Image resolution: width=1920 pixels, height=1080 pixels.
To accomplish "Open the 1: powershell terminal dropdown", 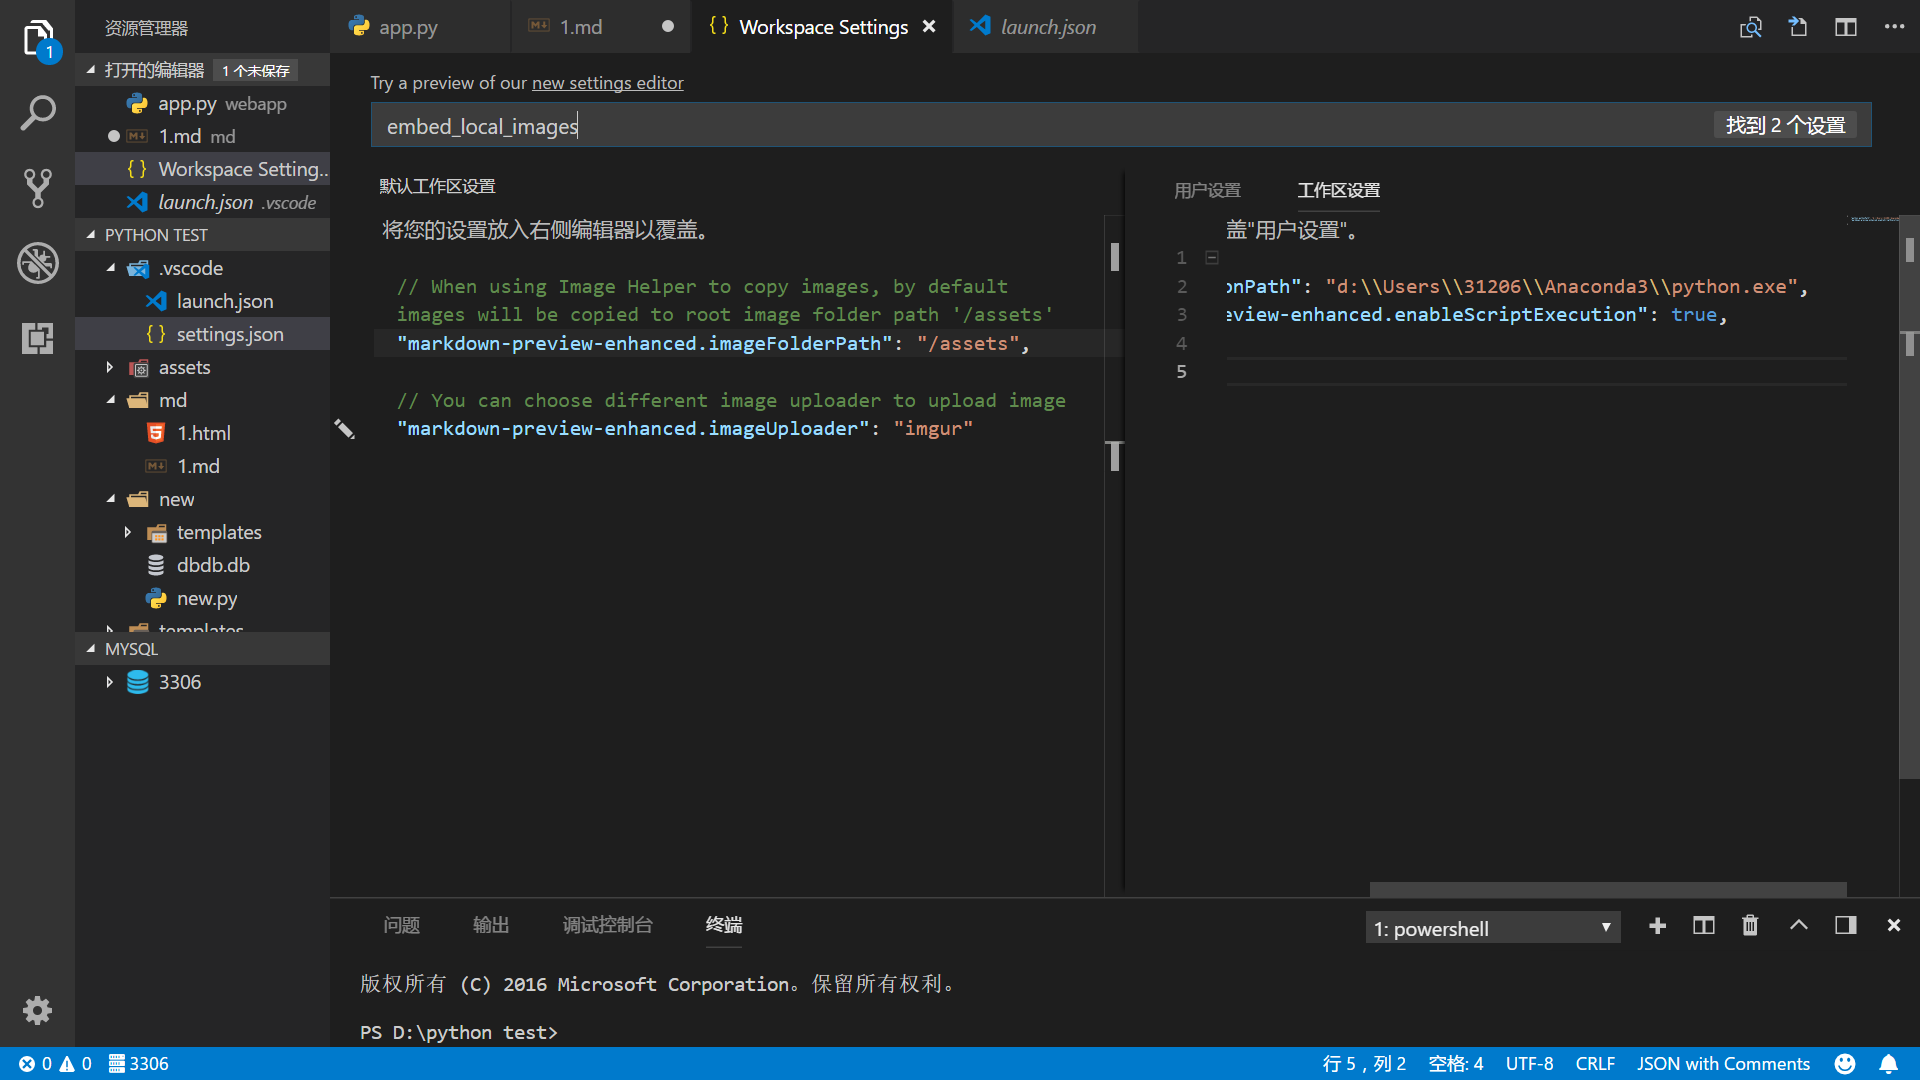I will pyautogui.click(x=1492, y=928).
